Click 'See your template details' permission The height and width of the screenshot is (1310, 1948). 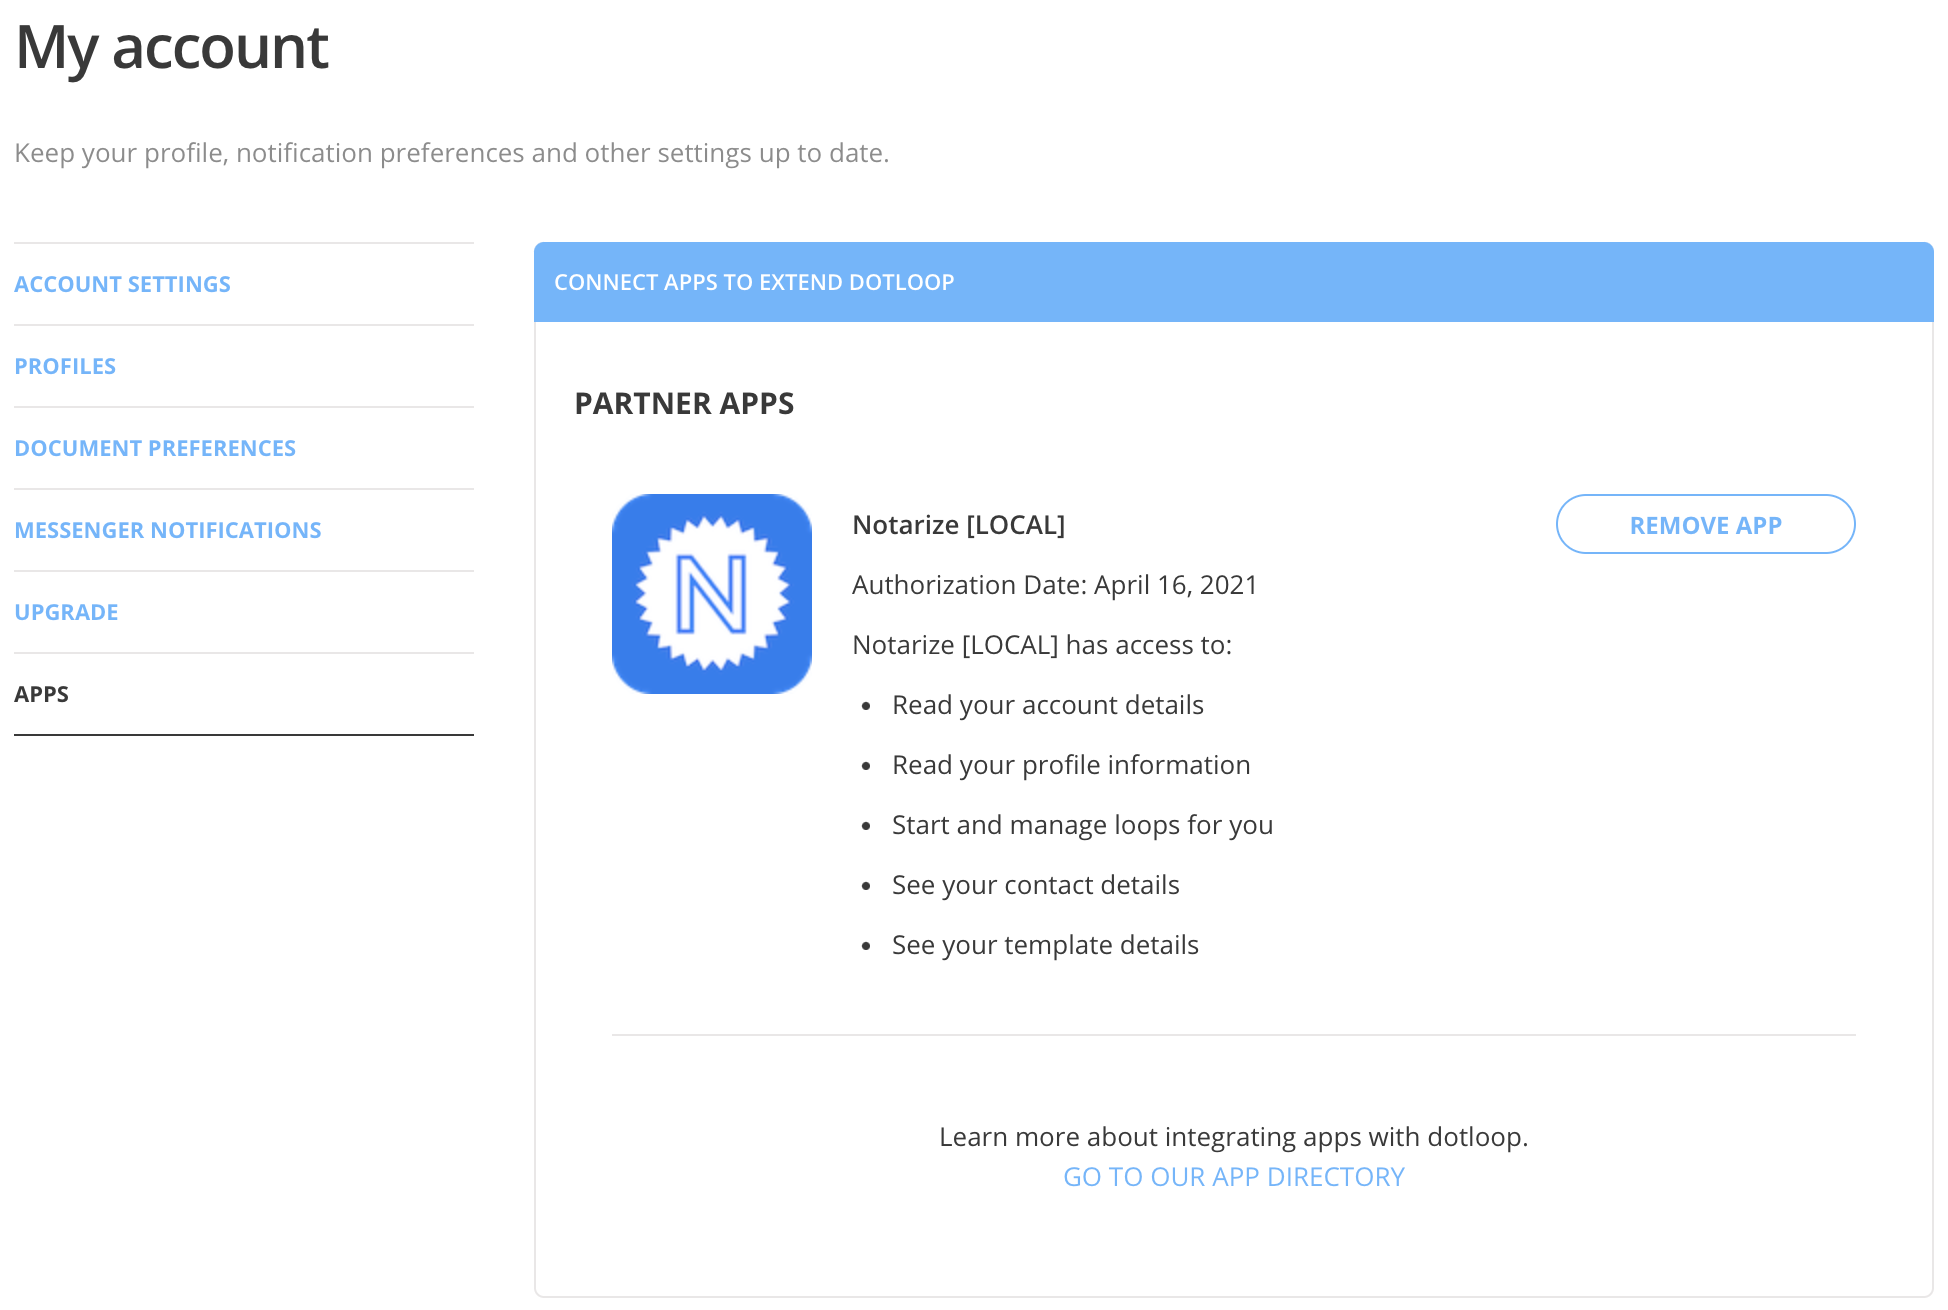click(1045, 945)
